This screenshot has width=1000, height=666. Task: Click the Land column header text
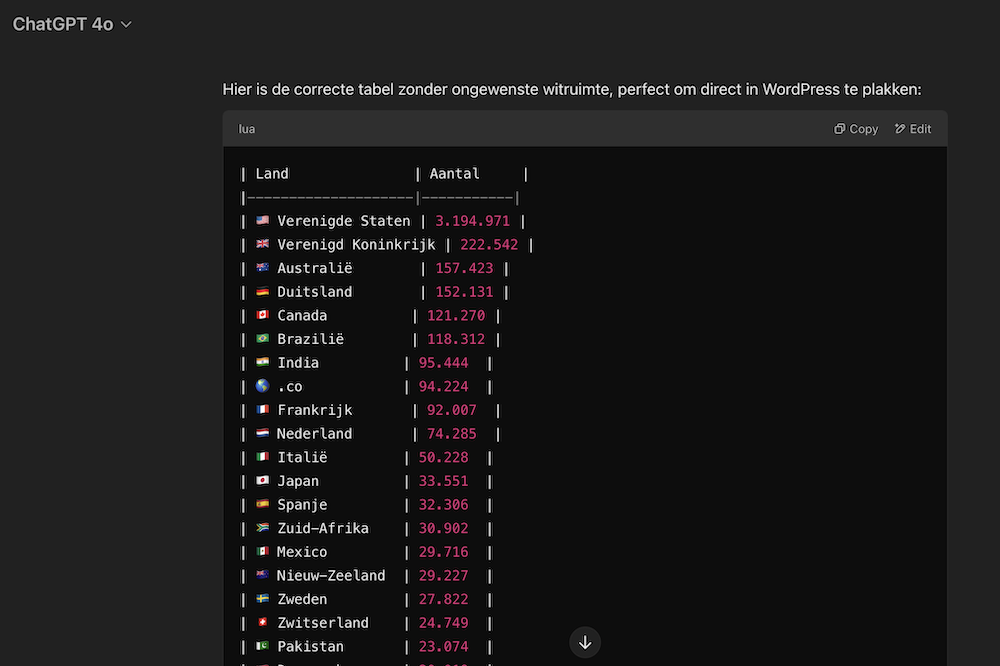point(272,174)
